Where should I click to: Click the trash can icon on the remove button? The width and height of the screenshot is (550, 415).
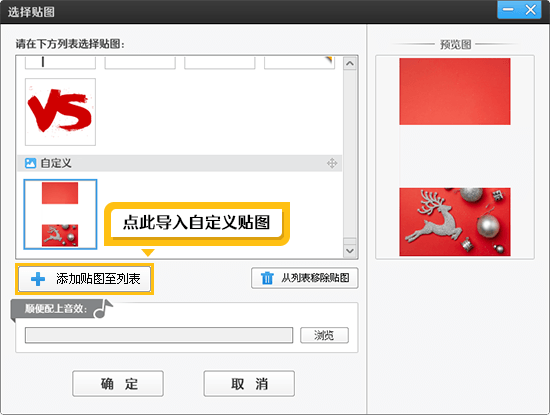point(267,278)
